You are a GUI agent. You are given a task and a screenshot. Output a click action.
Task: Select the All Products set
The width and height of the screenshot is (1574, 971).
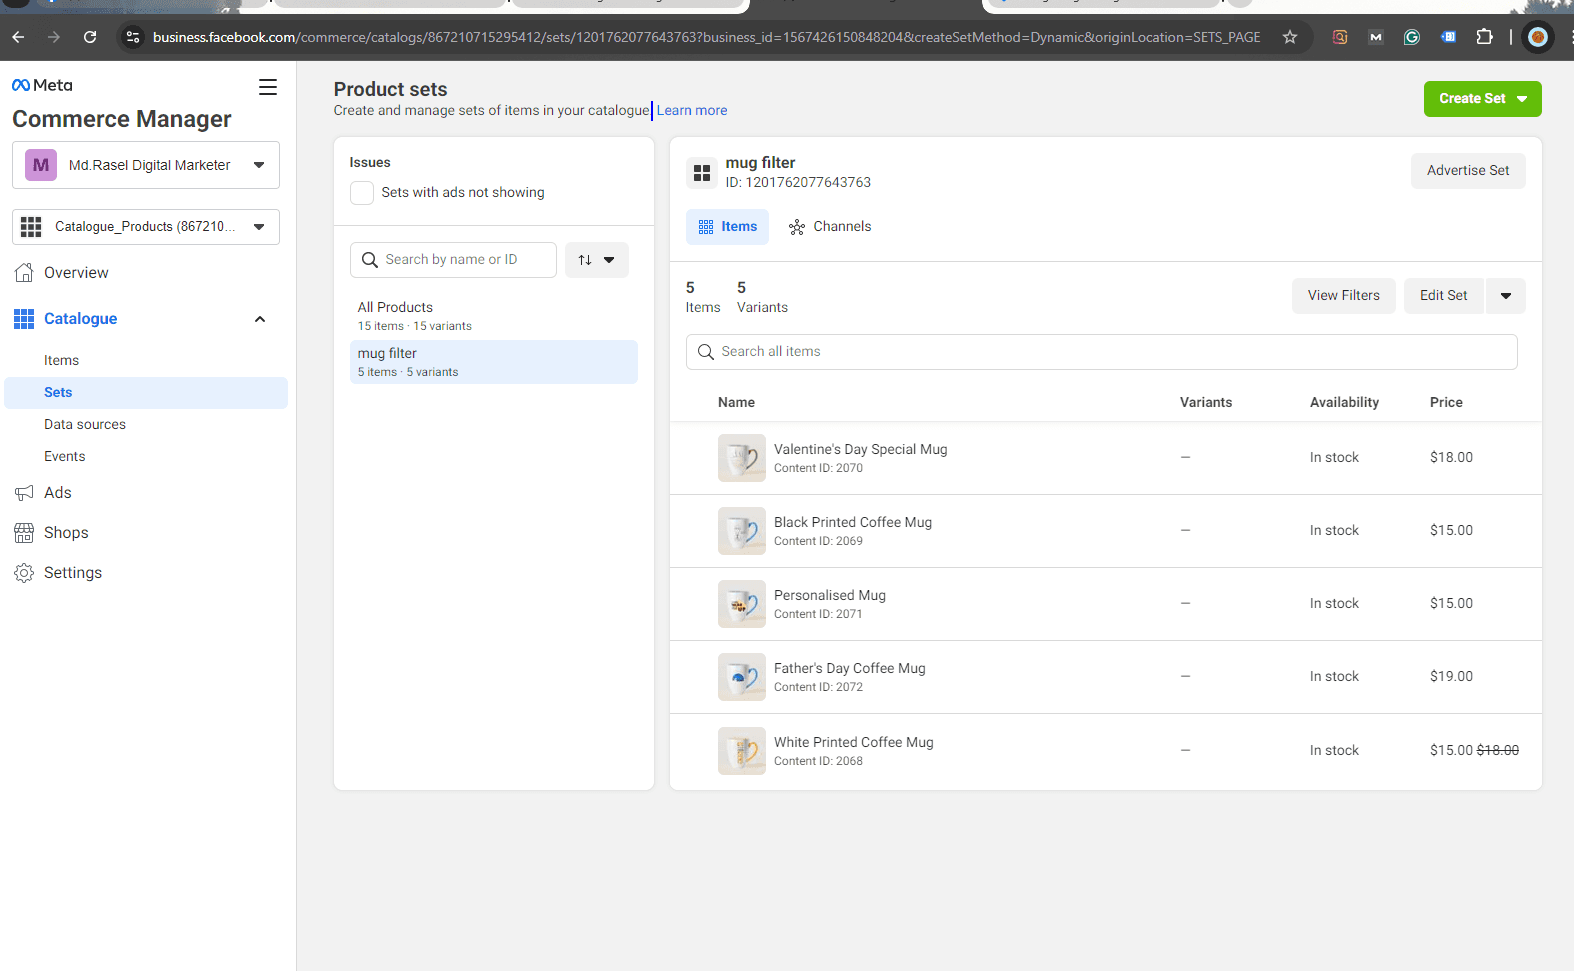coord(494,316)
